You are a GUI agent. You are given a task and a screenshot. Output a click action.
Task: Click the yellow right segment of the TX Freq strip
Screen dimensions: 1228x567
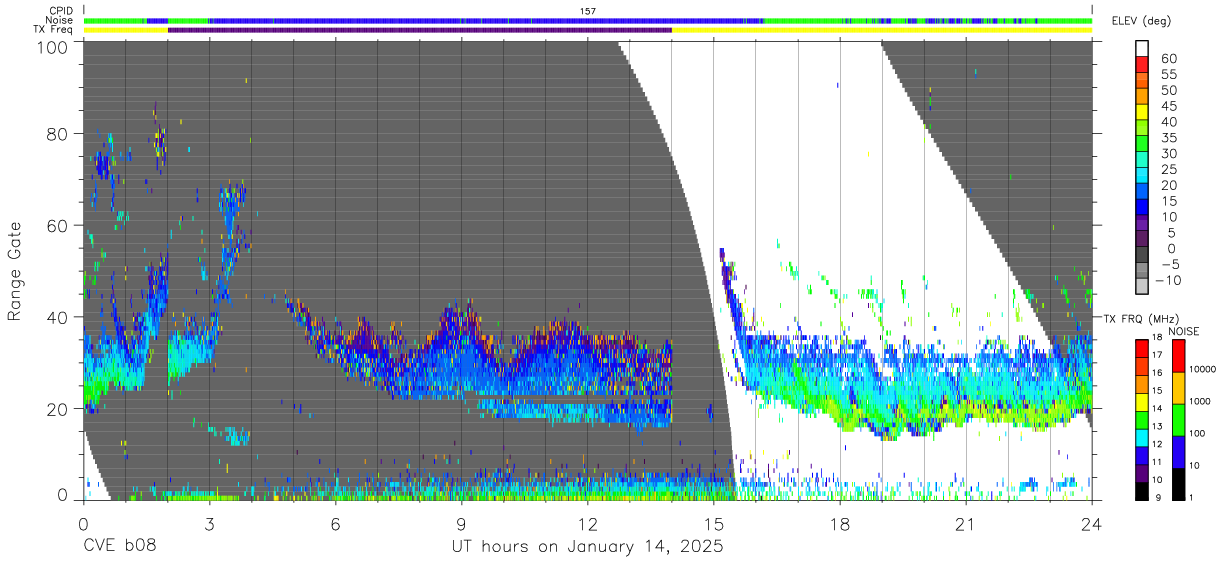[x=882, y=30]
